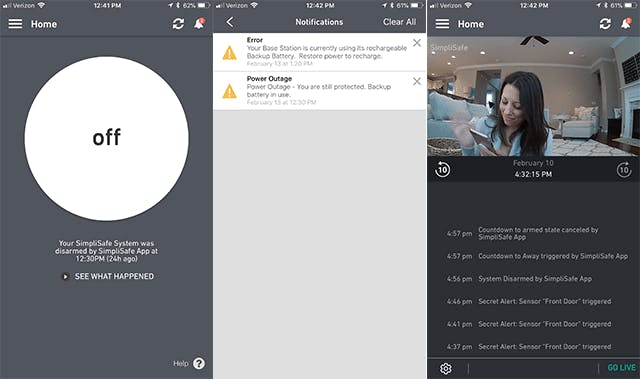Open notification bell on camera Home screen
Screen dimensions: 640x379
626,24
